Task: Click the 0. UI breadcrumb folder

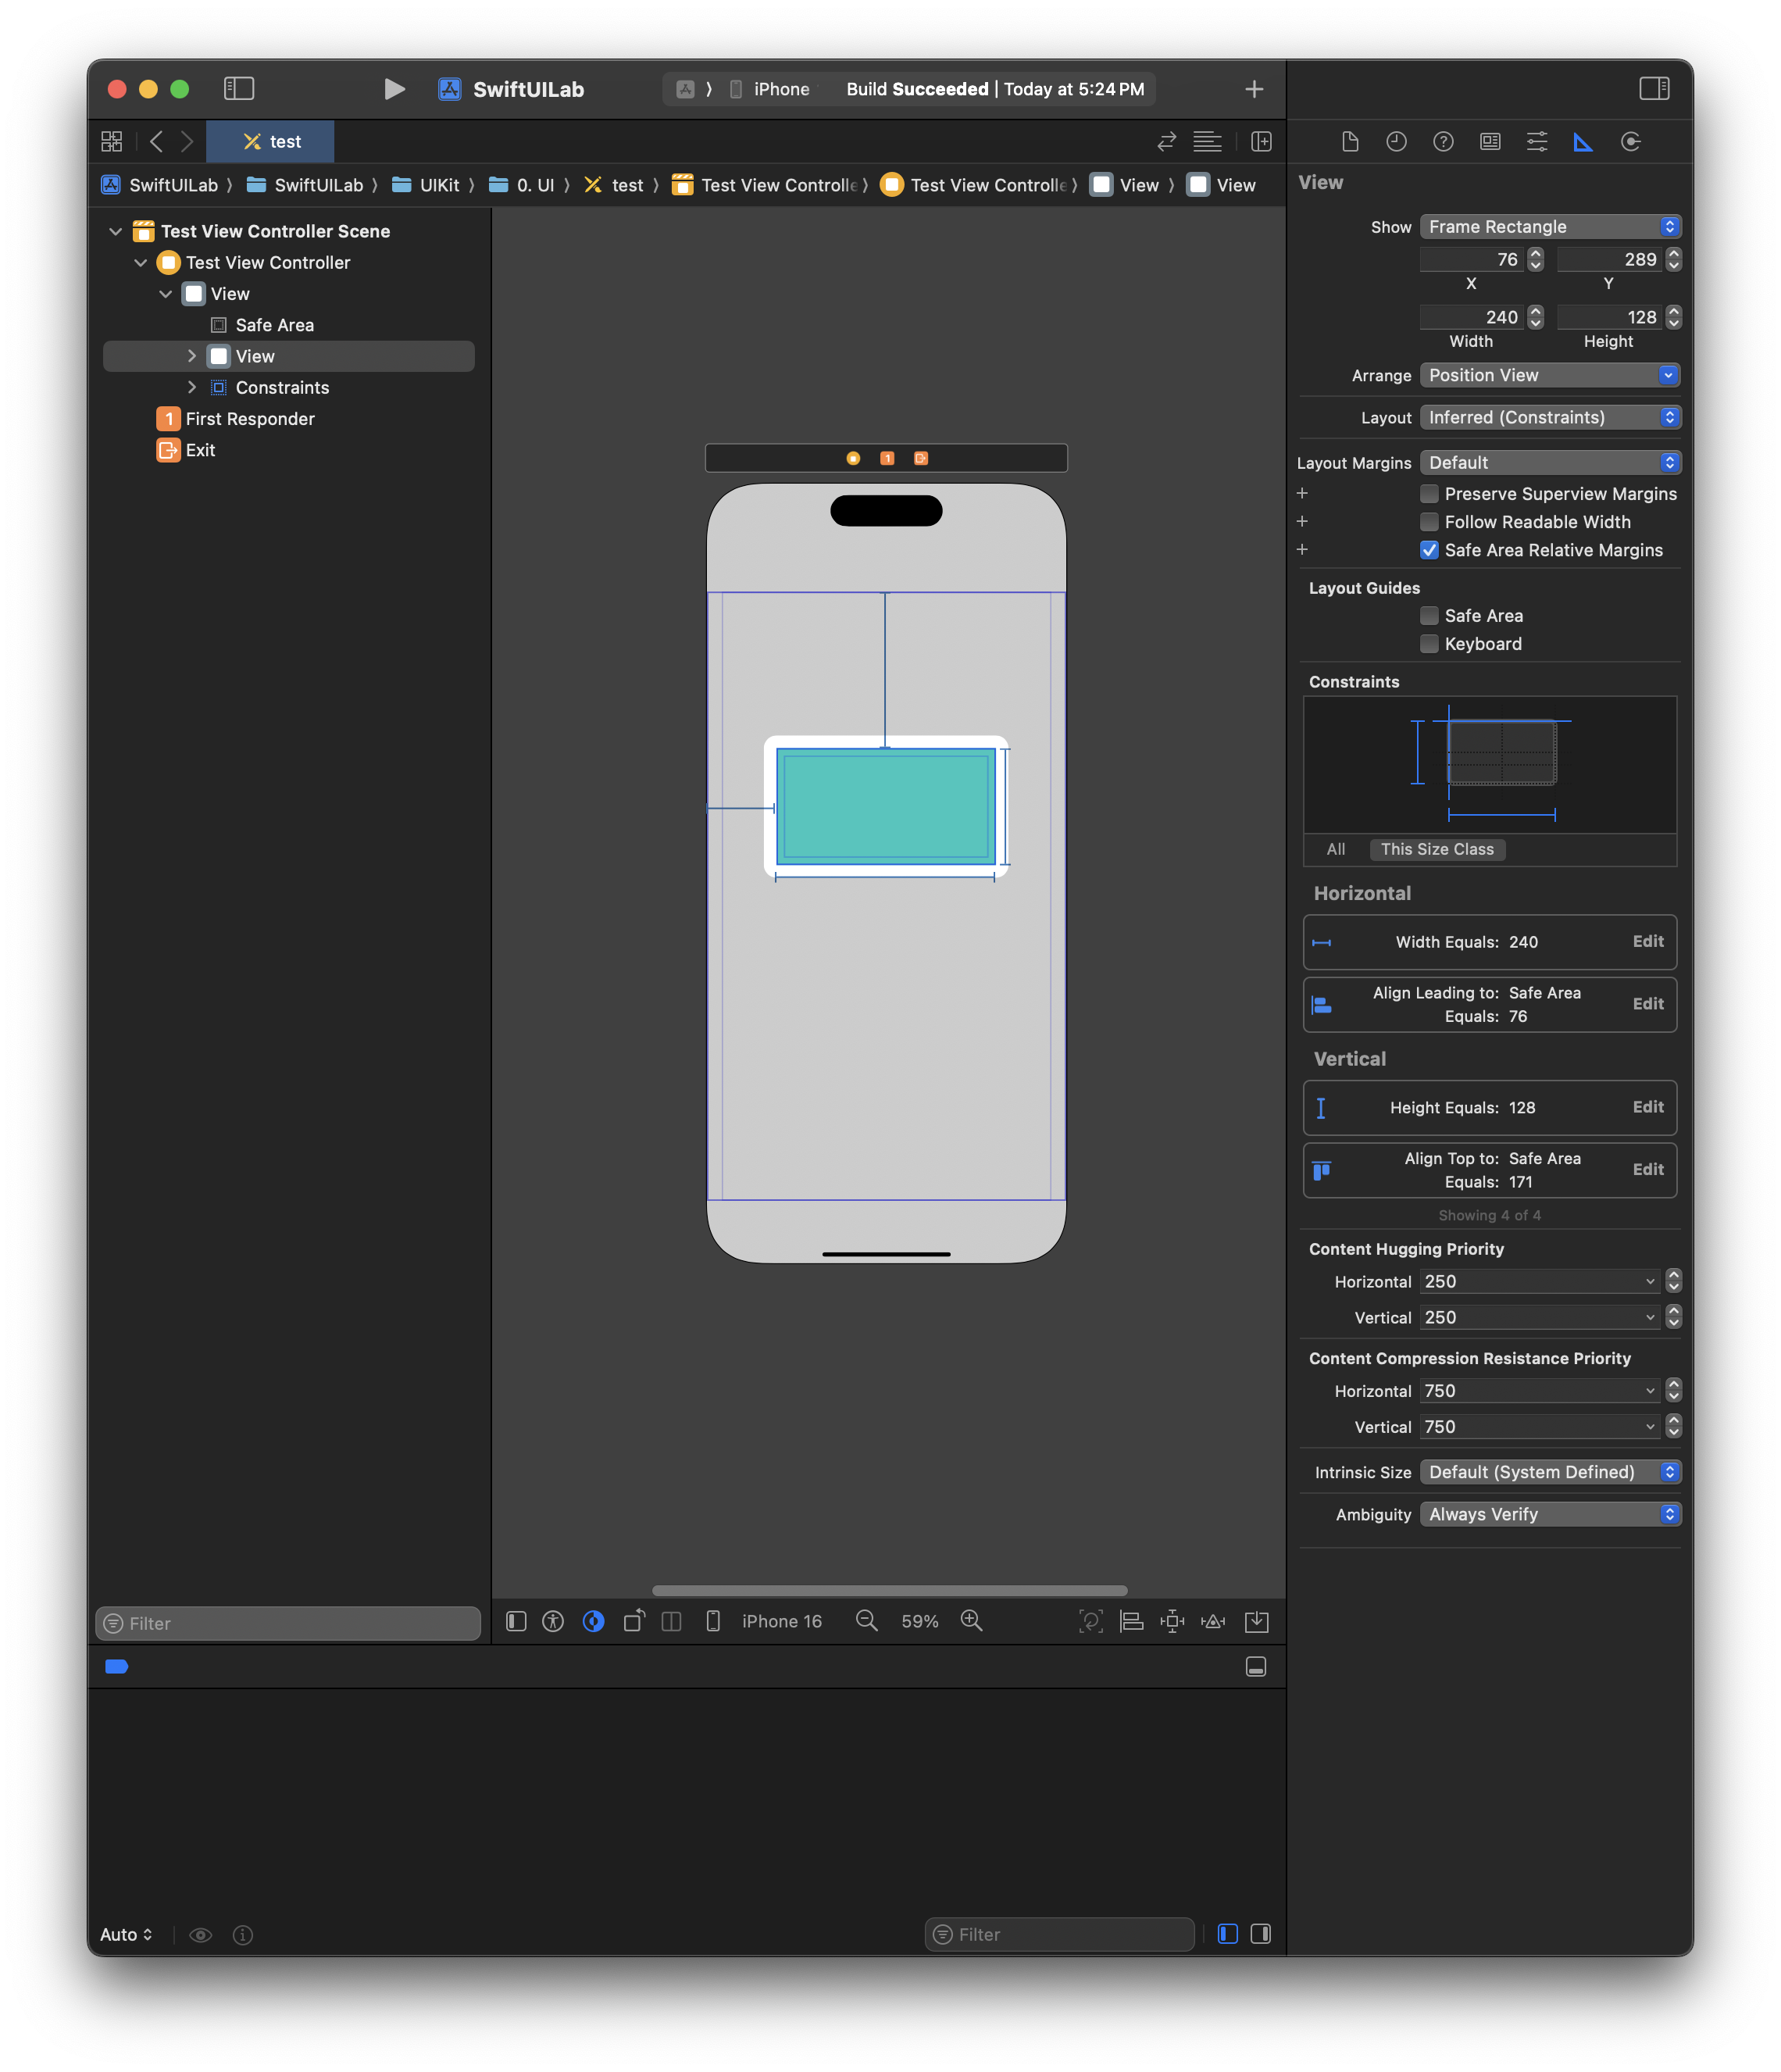Action: pos(522,185)
